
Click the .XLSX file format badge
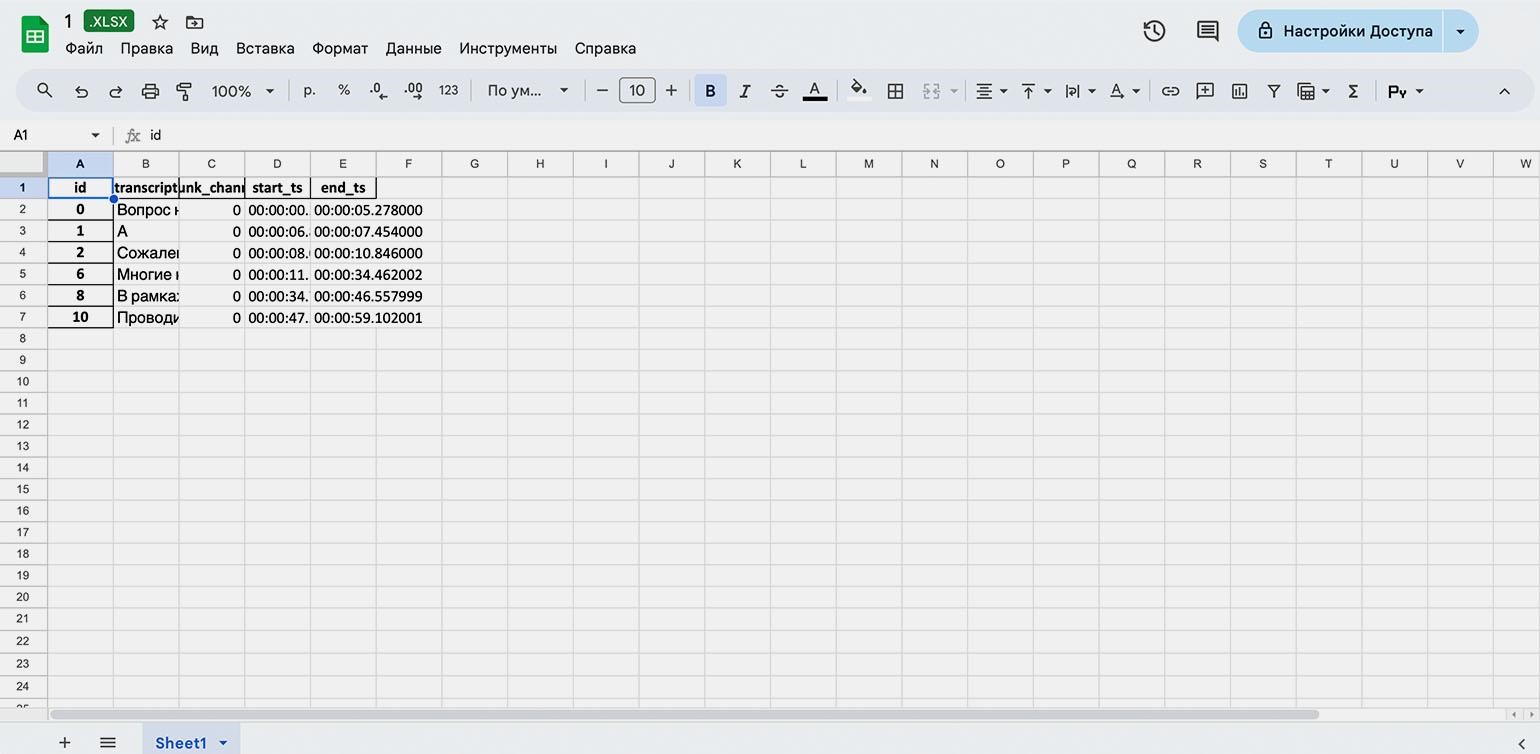click(x=109, y=22)
